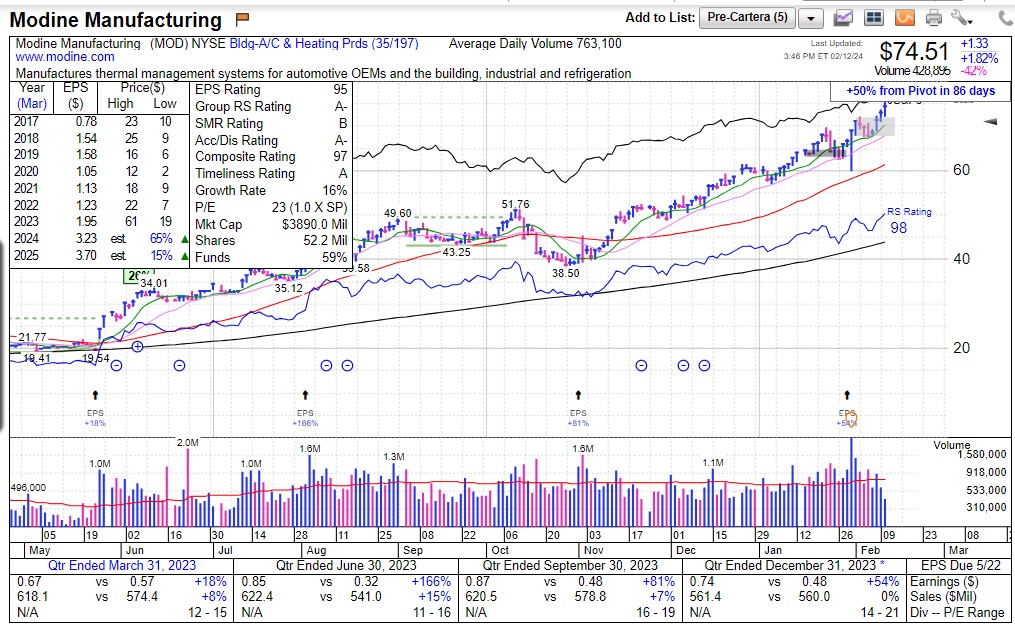Click the 49.60 price label on chart
Viewport: 1015px width, 624px height.
click(x=397, y=213)
